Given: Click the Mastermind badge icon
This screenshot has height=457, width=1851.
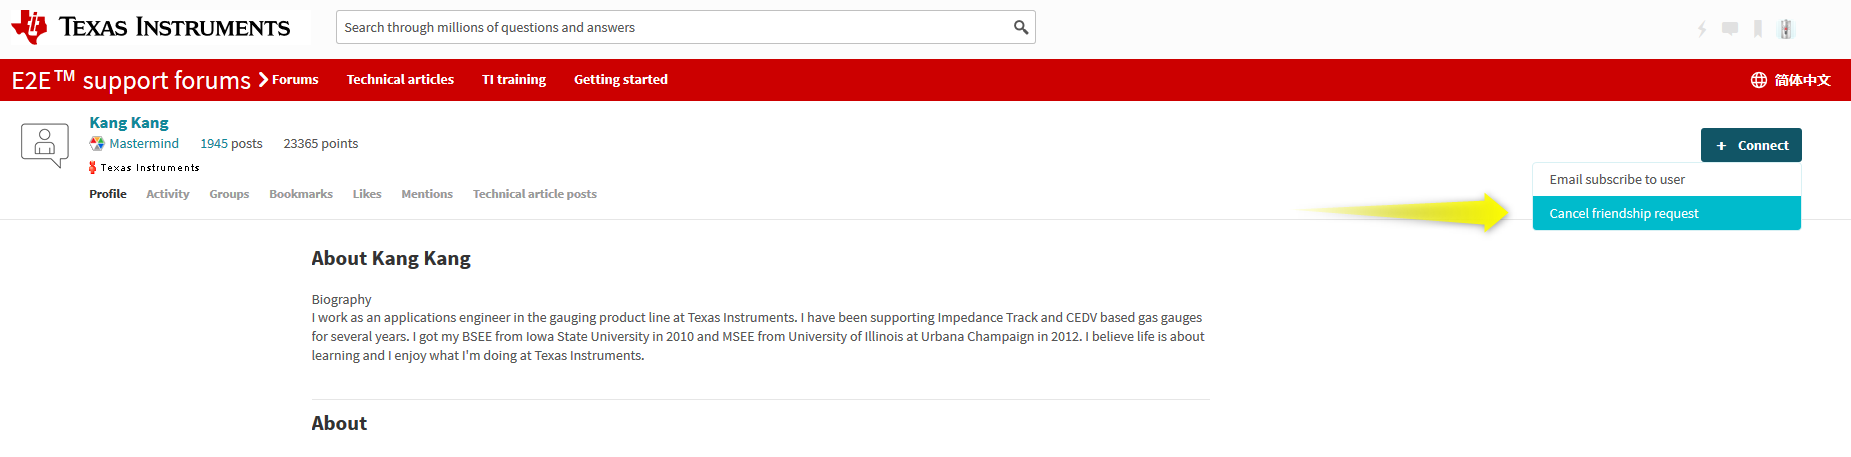Looking at the screenshot, I should (x=97, y=144).
